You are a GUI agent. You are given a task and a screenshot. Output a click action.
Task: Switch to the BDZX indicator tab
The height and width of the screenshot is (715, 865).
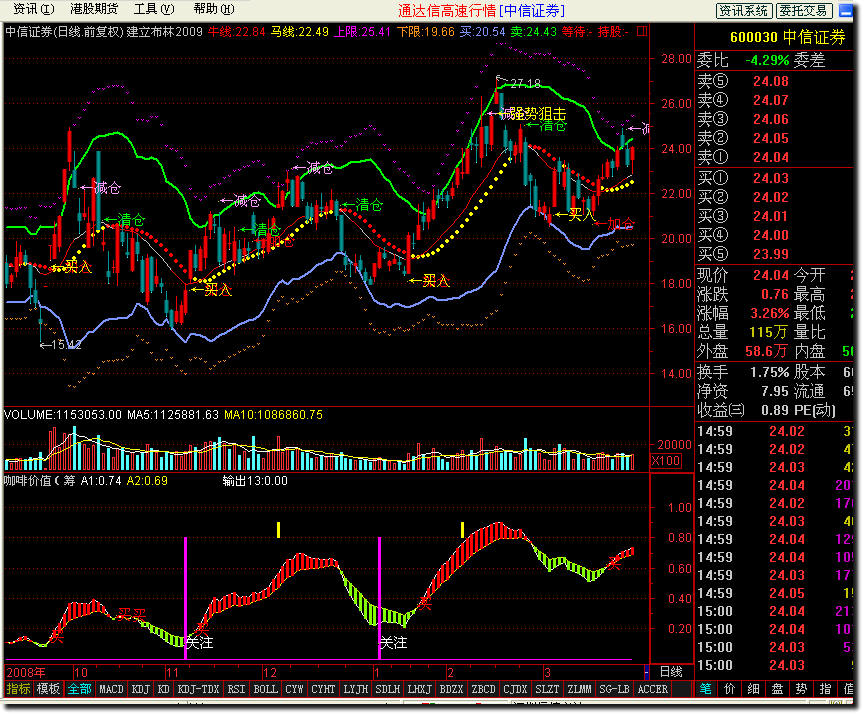pos(451,689)
